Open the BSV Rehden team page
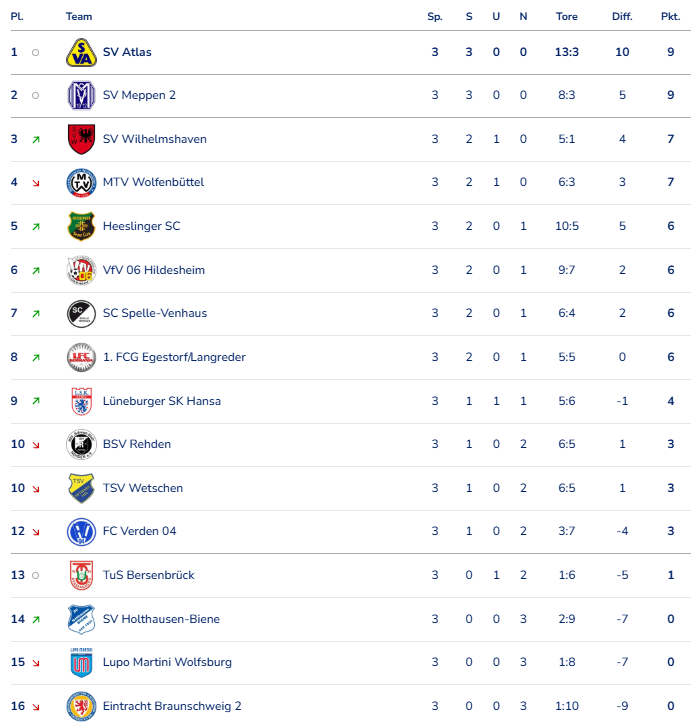Viewport: 698px width, 728px height. 137,444
